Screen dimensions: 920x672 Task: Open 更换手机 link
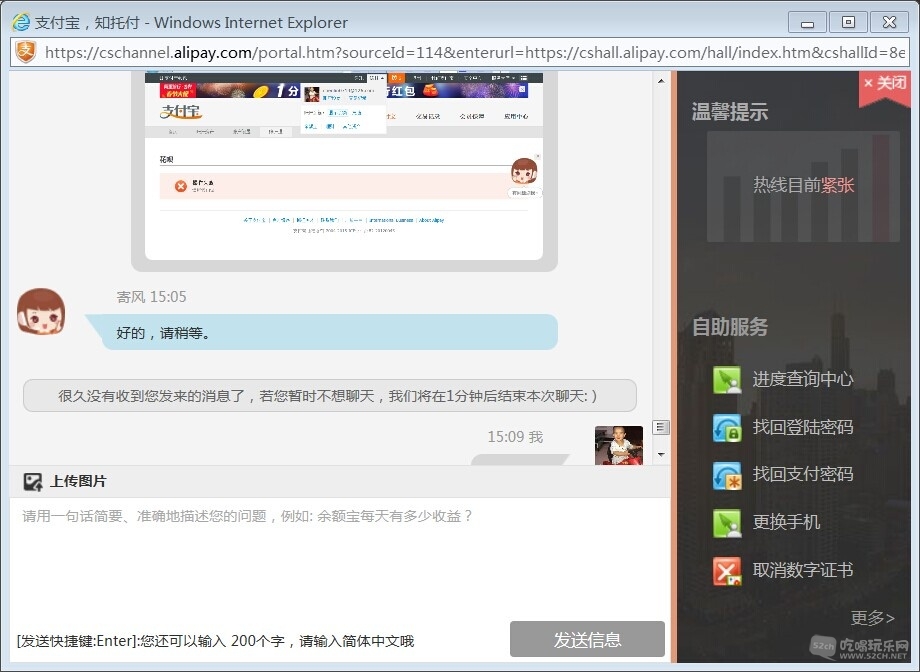[786, 522]
